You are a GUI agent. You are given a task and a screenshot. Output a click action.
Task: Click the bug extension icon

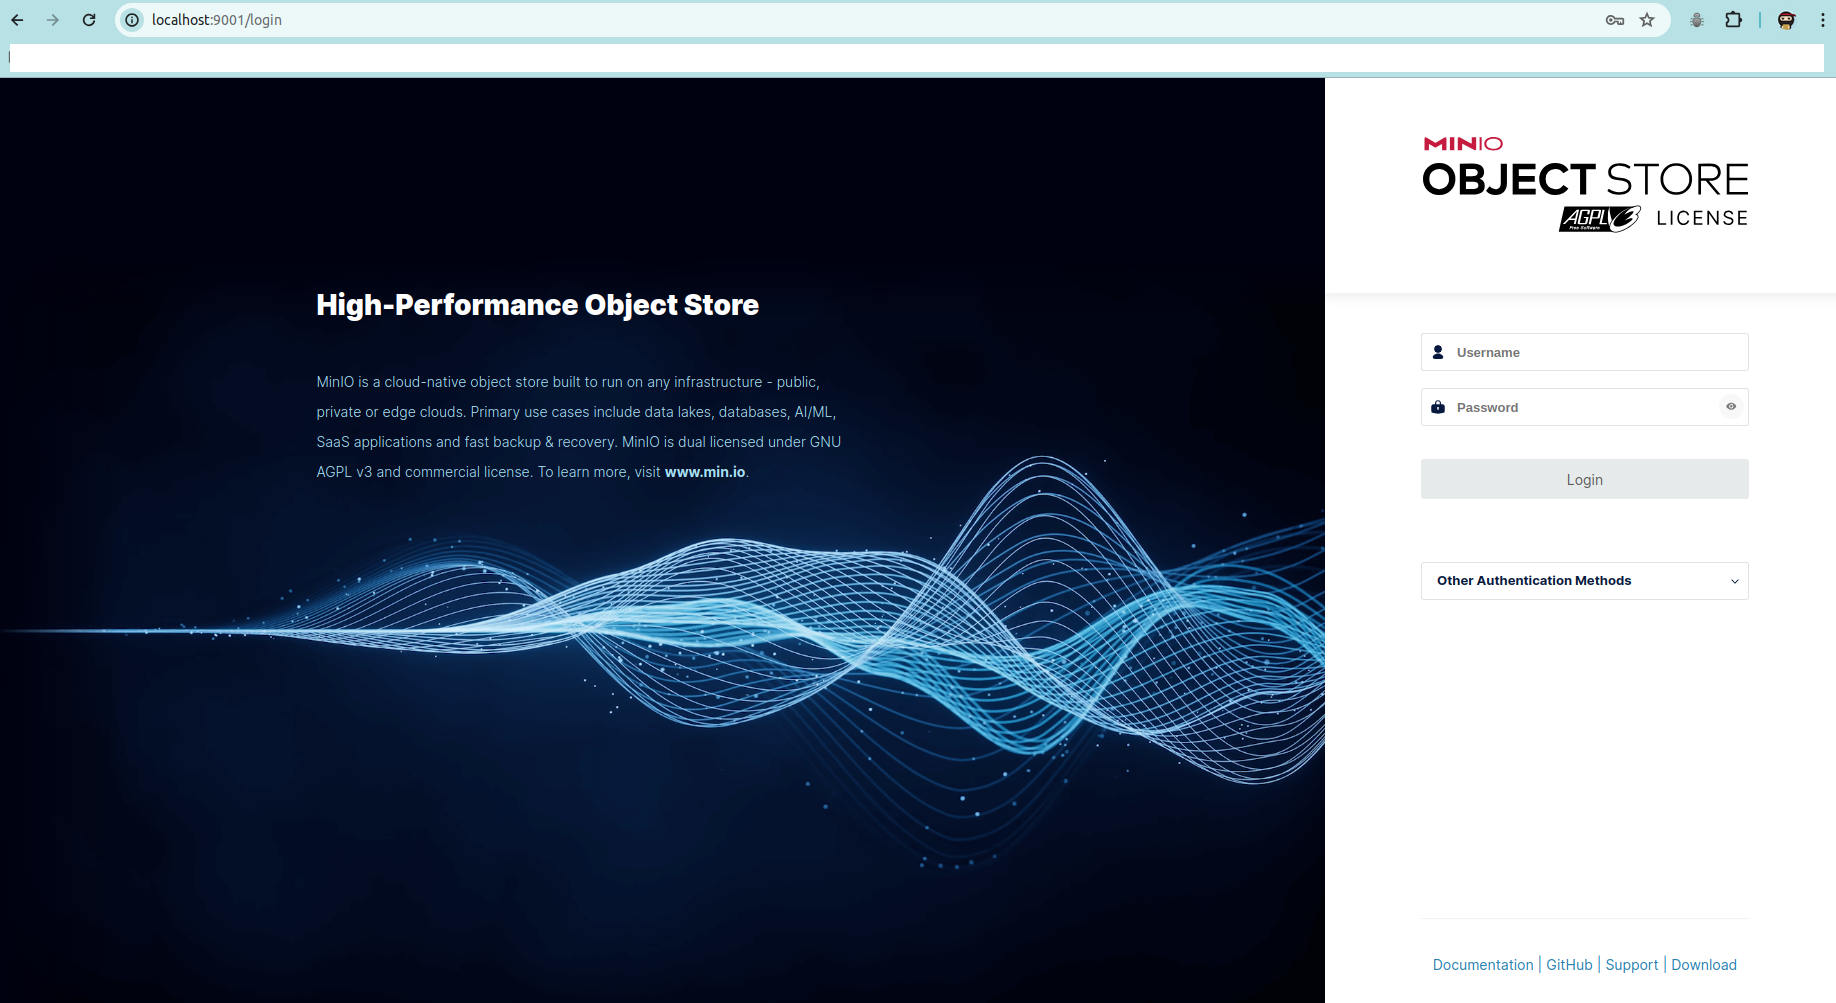click(1697, 20)
